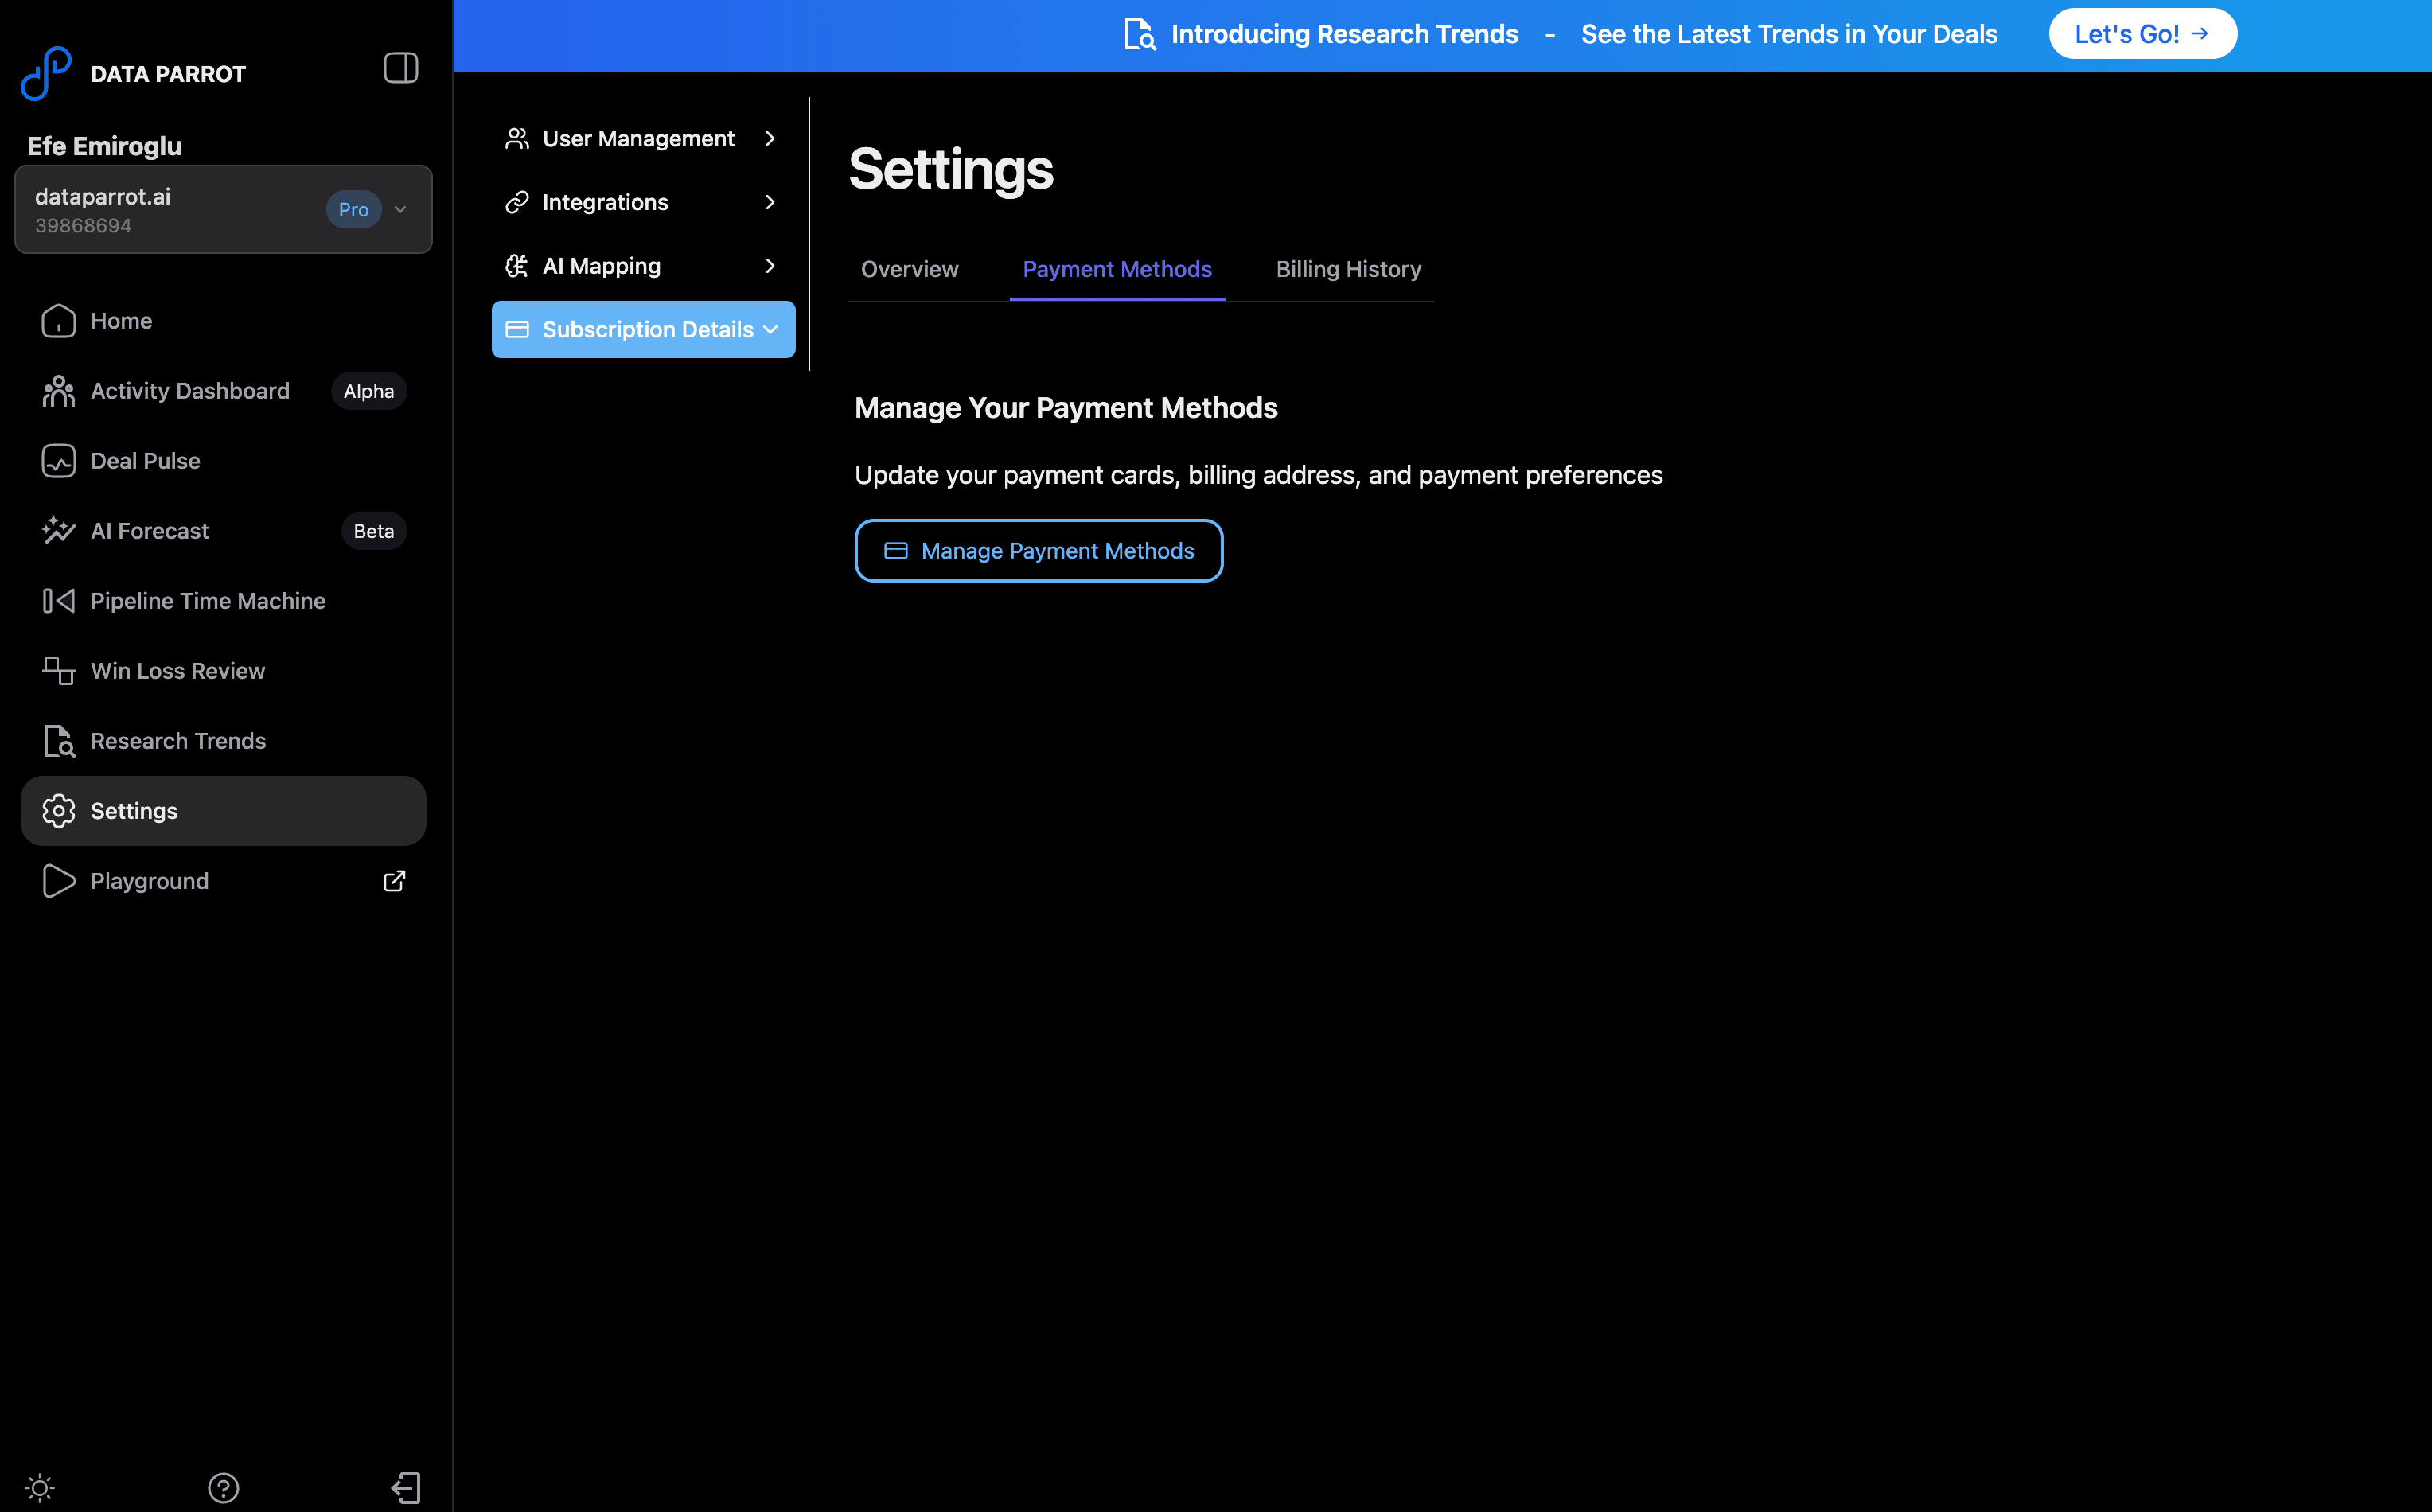Collapse the sidebar with the panel icon
2432x1512 pixels.
click(x=401, y=68)
